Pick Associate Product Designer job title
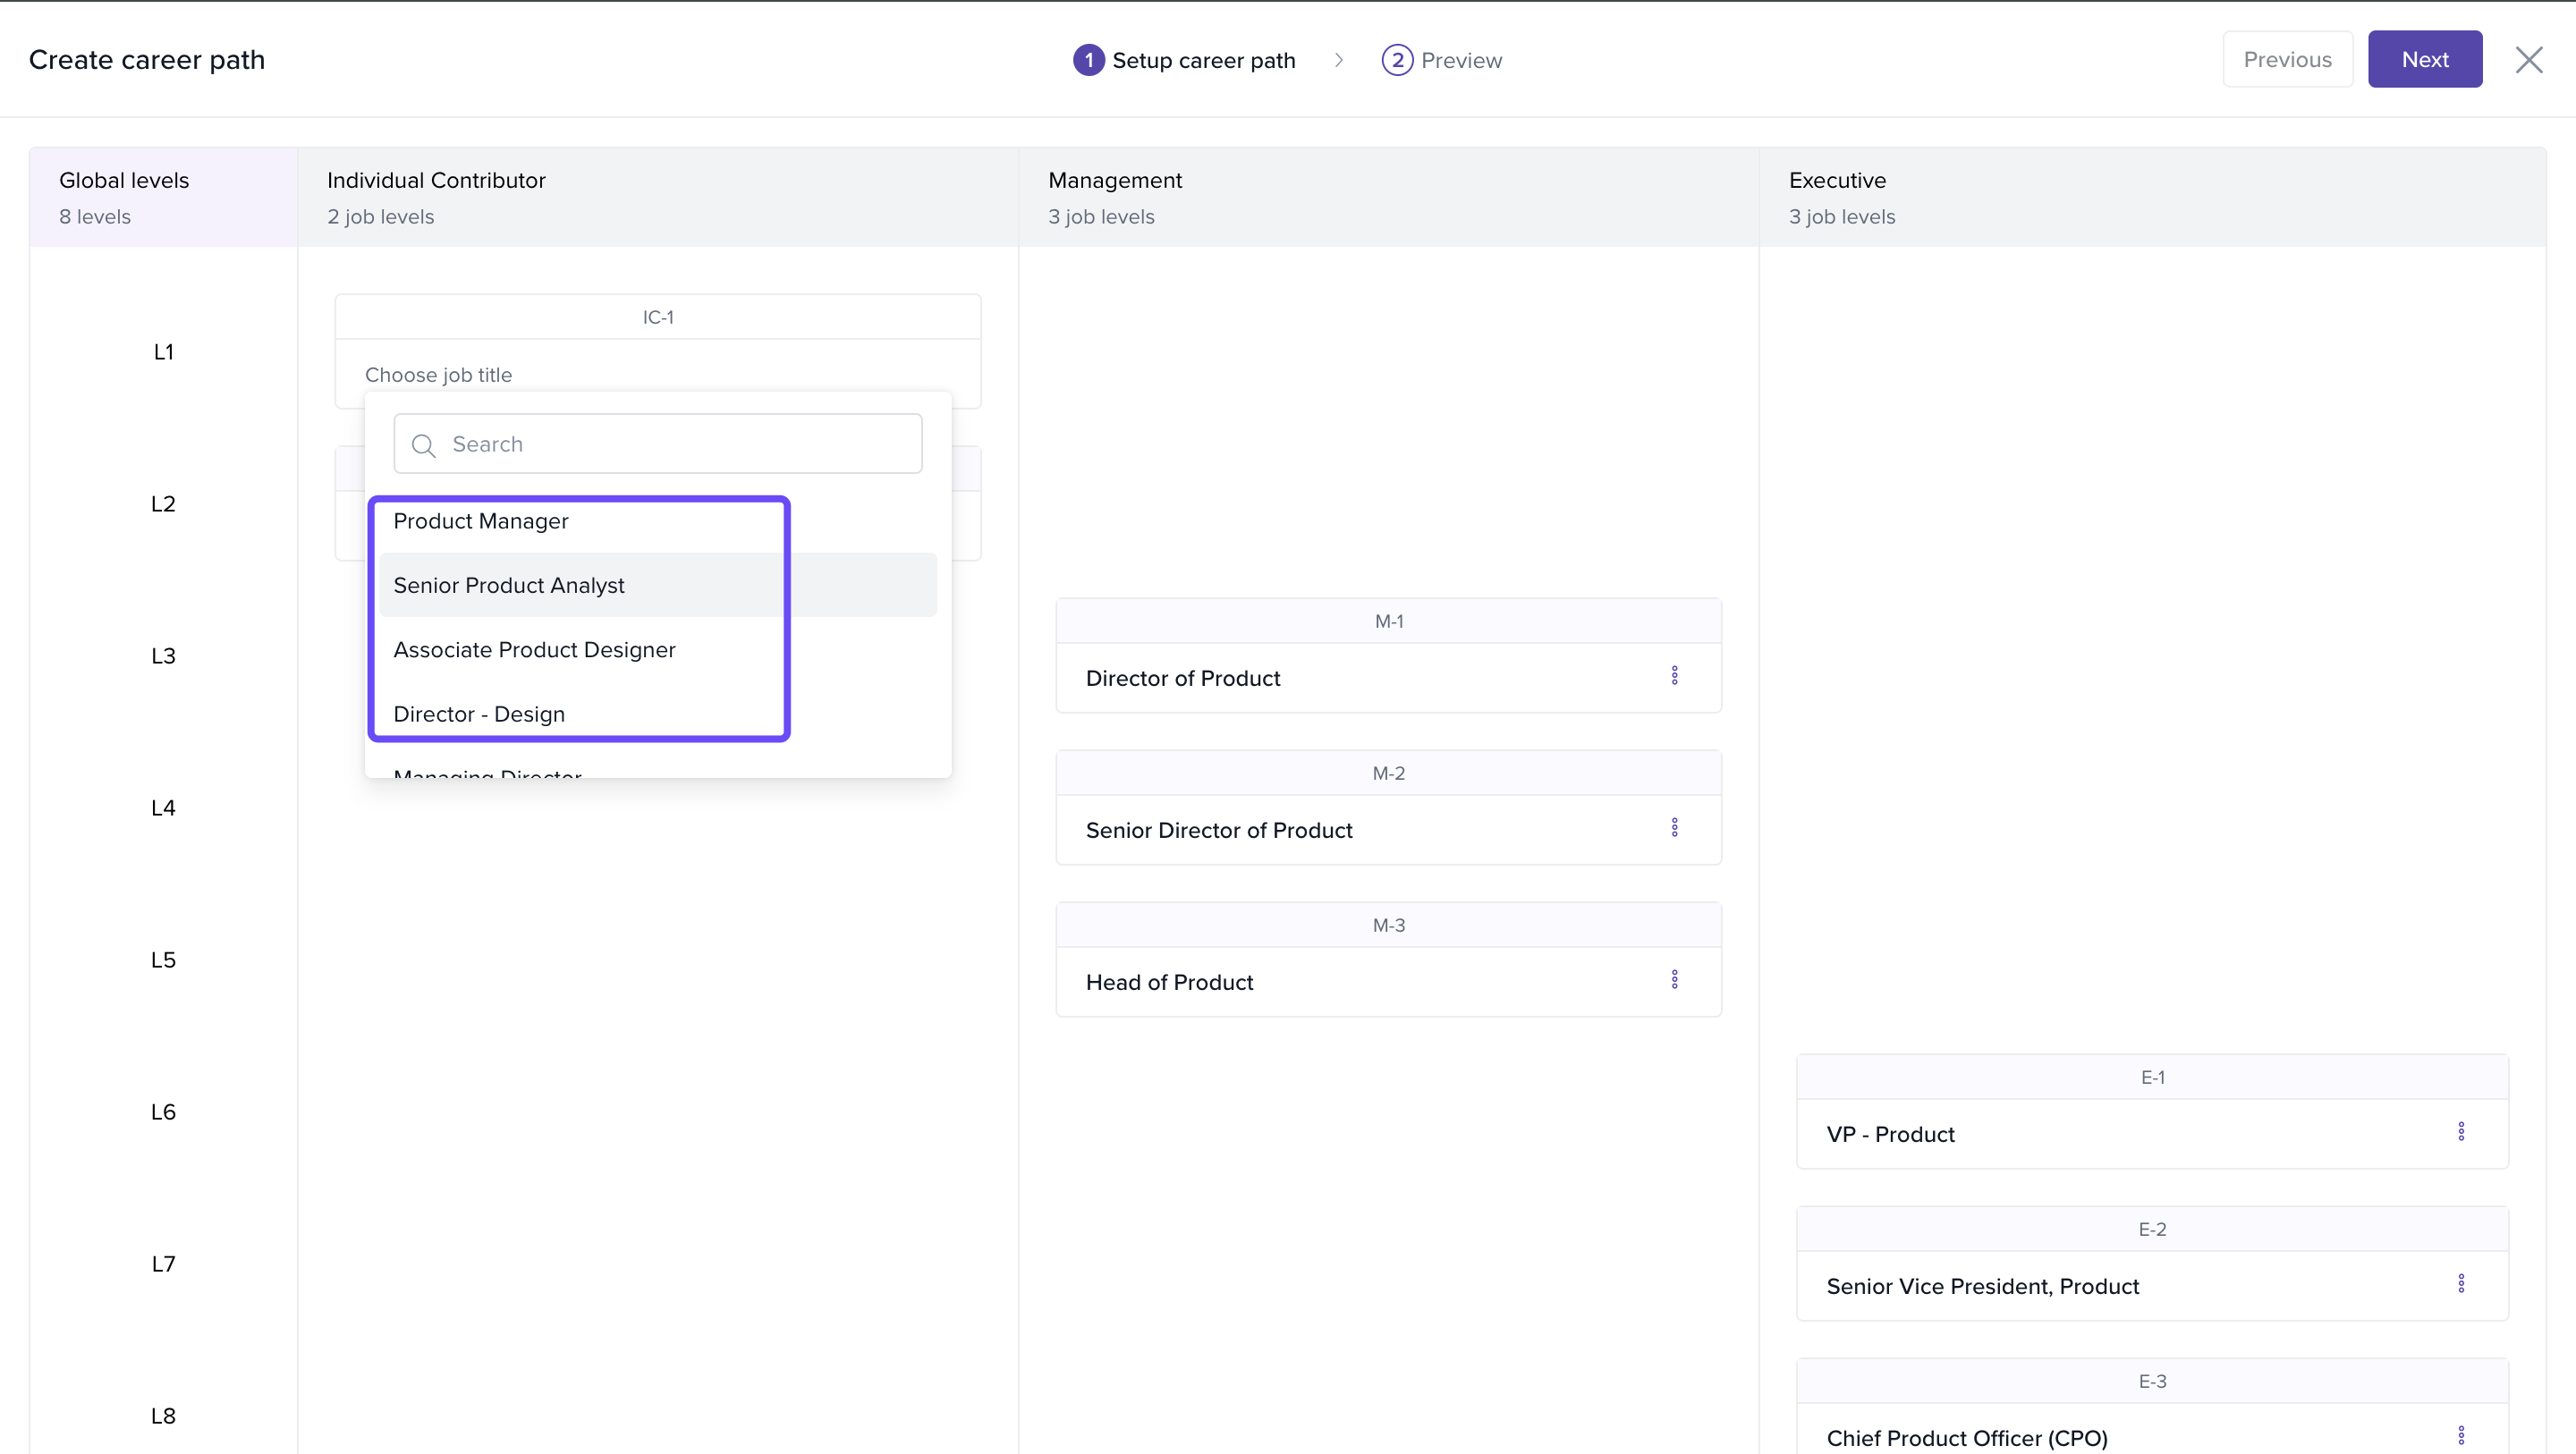The width and height of the screenshot is (2576, 1454). click(534, 650)
